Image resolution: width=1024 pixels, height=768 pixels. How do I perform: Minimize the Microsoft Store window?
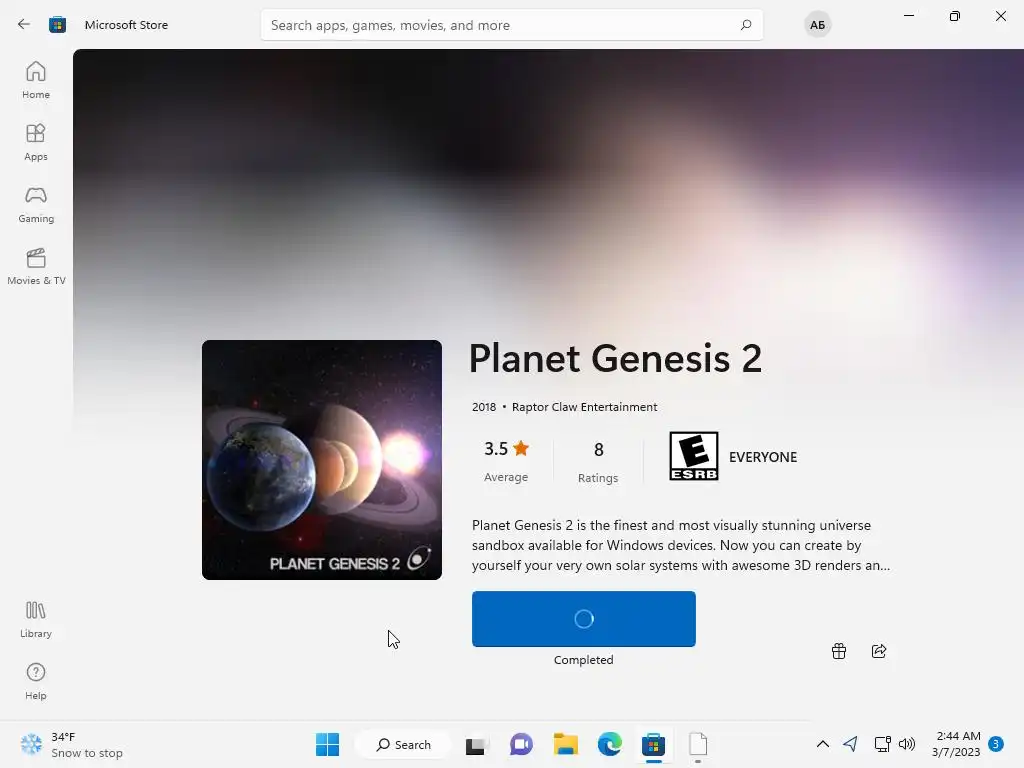909,16
